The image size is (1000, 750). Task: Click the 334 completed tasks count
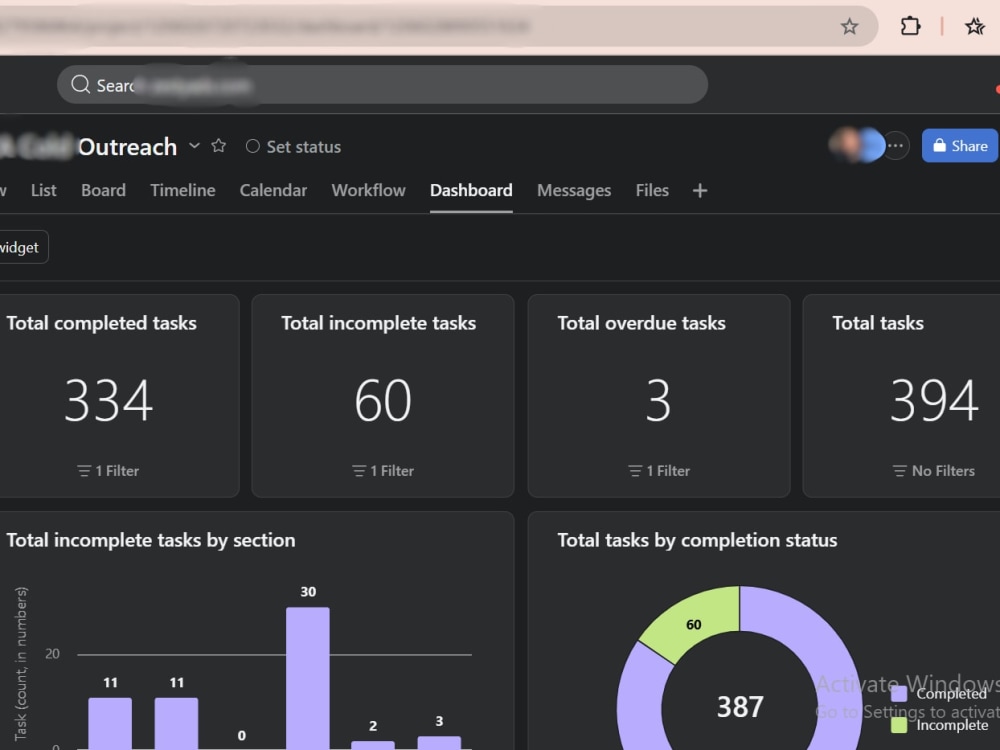[108, 401]
